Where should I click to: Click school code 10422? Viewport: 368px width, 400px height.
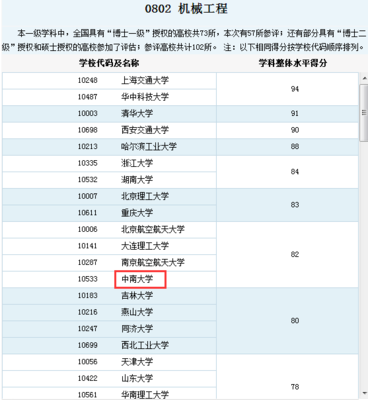[88, 378]
